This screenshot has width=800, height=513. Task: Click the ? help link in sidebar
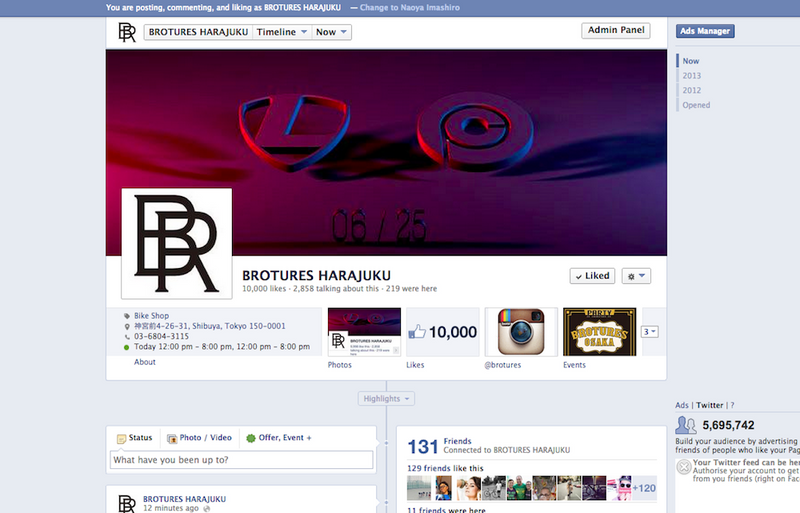pyautogui.click(x=732, y=405)
